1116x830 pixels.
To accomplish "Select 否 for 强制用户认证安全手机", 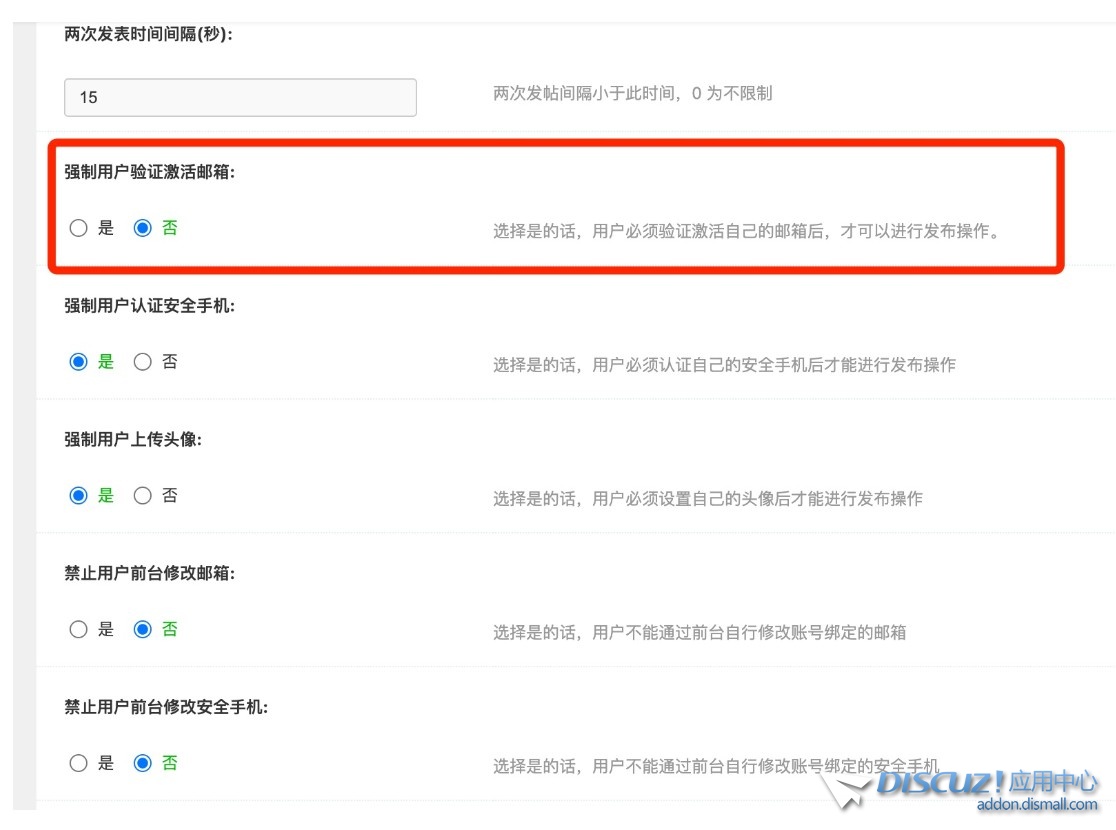I will [141, 361].
